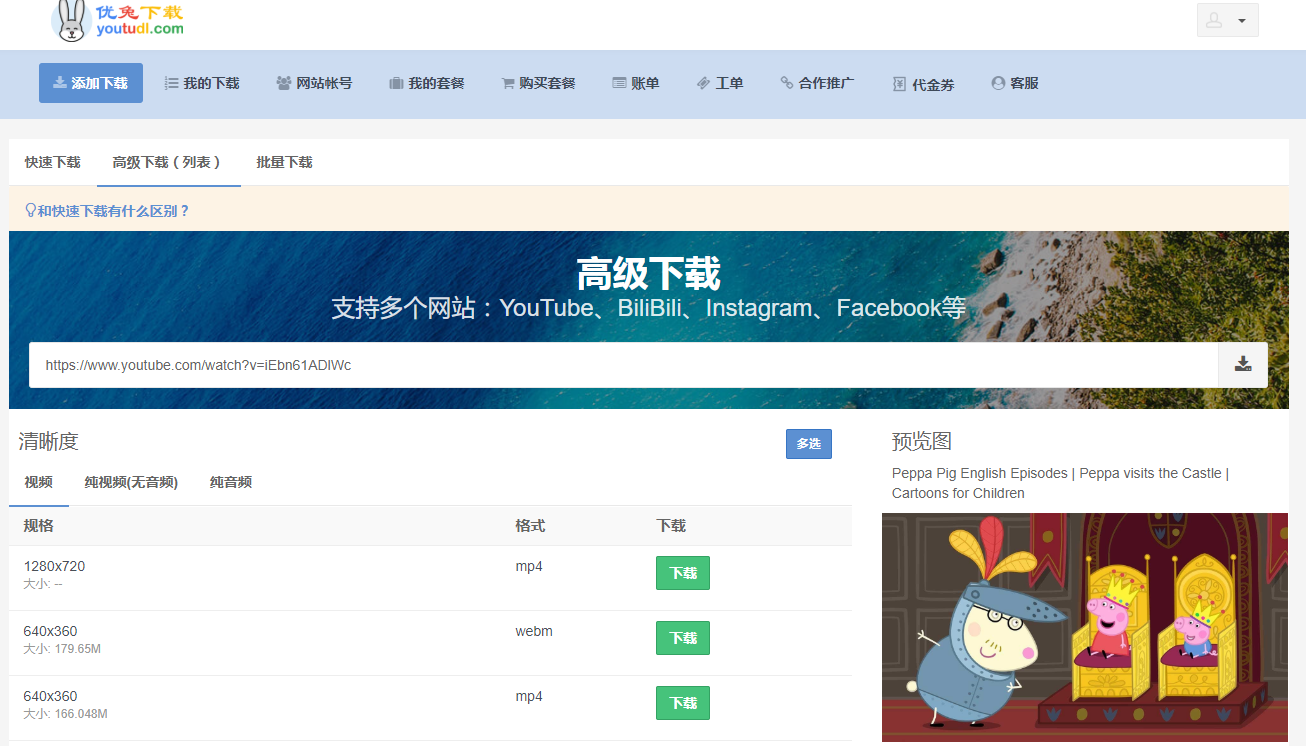This screenshot has width=1306, height=746.
Task: Click the 格式 column header
Action: 531,526
